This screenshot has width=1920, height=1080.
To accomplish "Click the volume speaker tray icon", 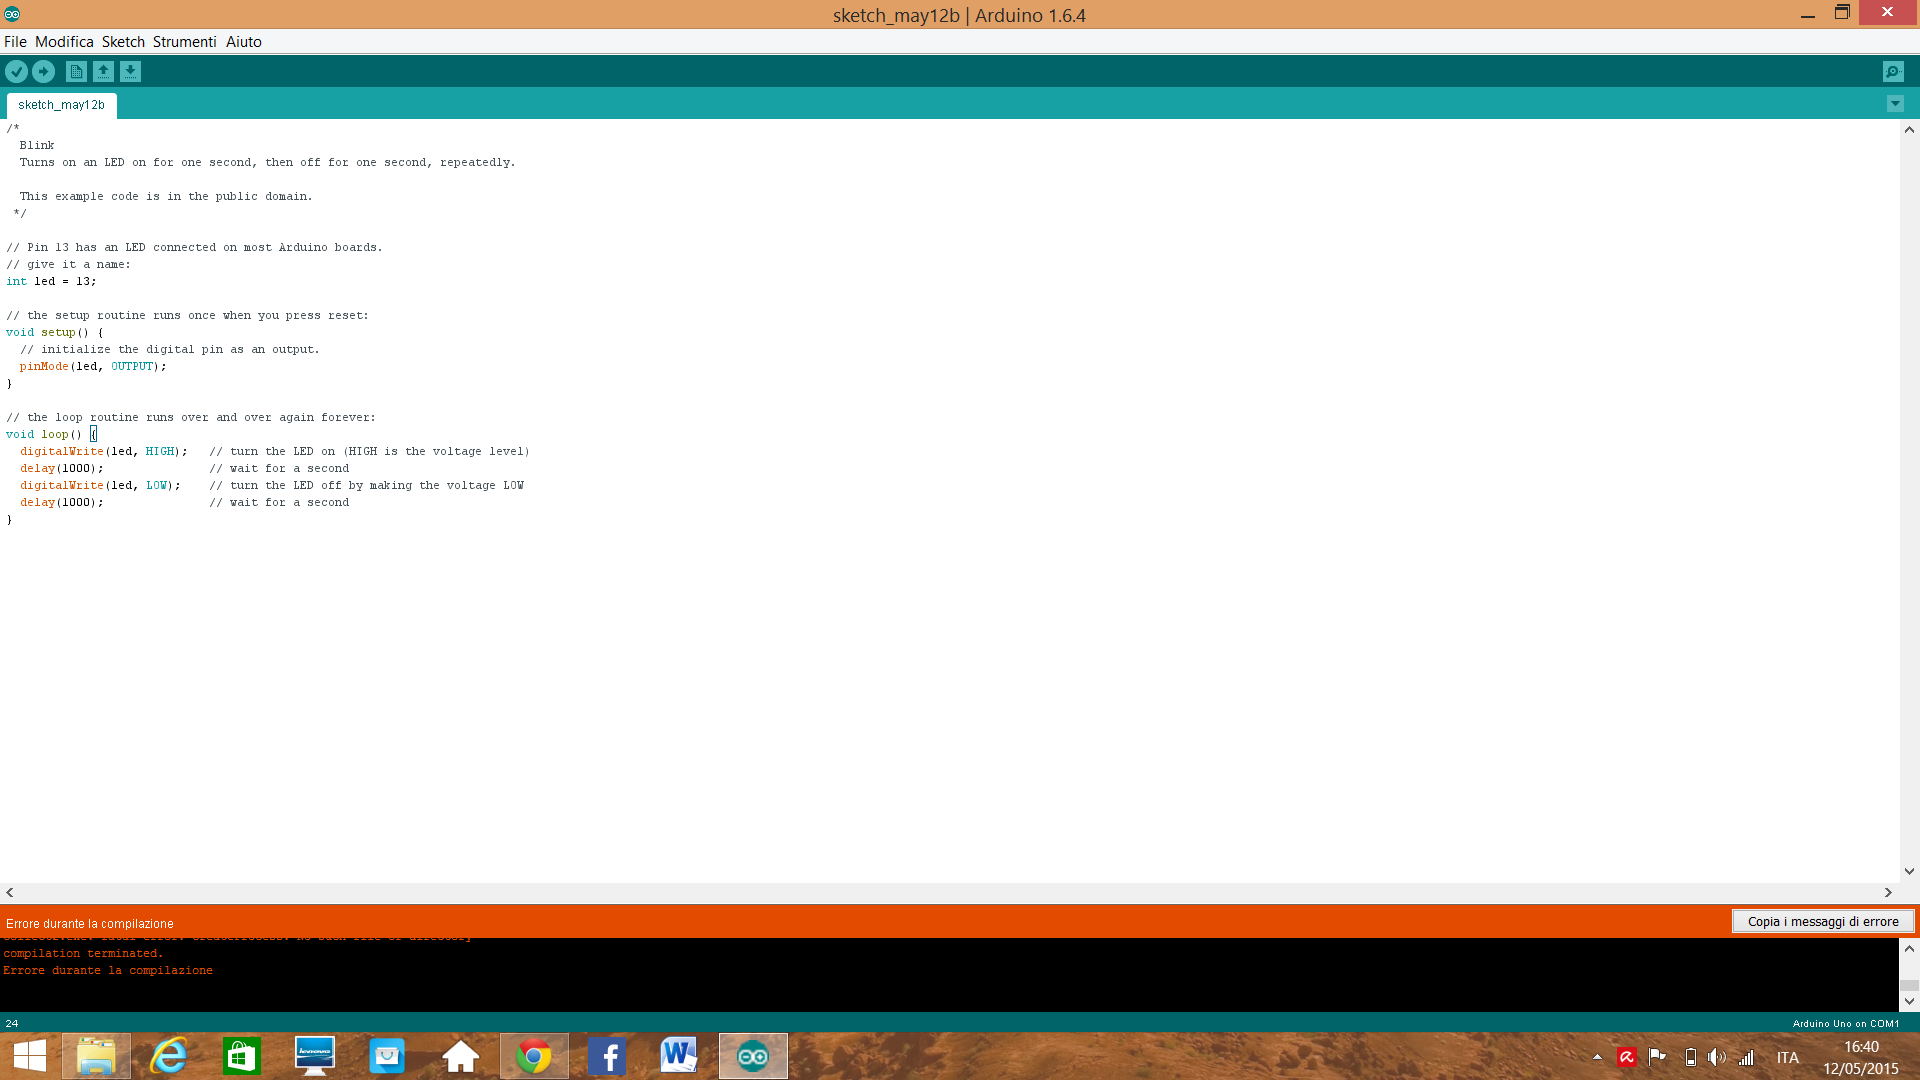I will [1716, 1057].
